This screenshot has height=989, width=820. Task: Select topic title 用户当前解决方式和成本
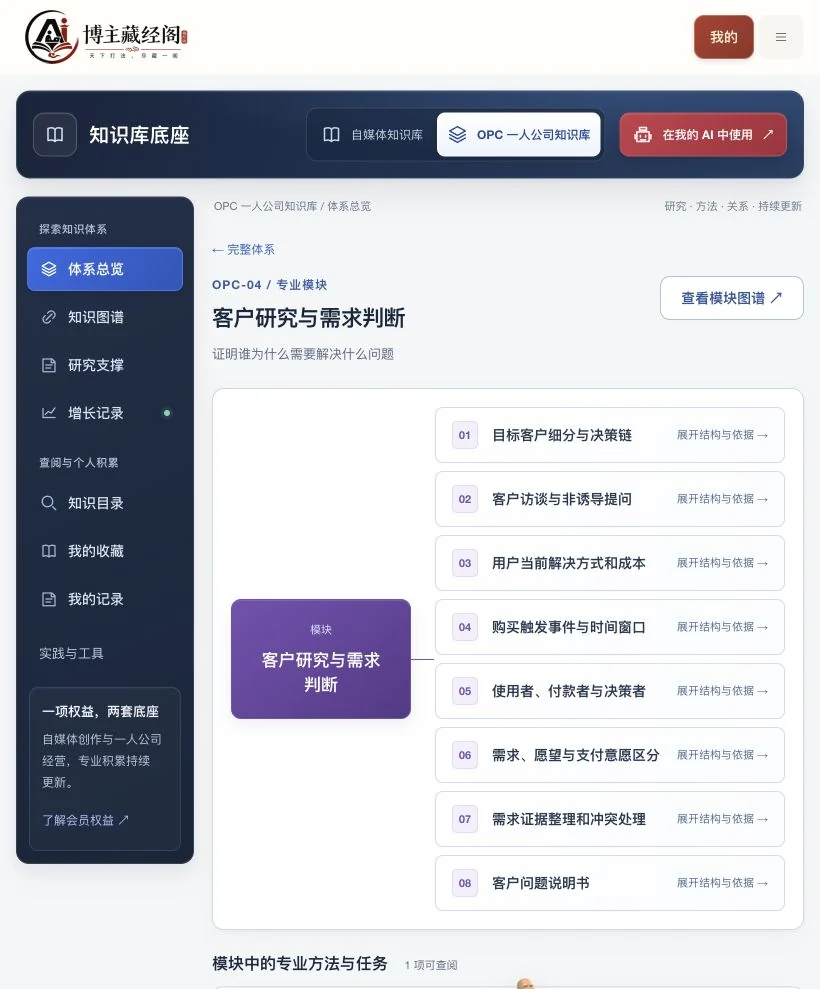(568, 563)
